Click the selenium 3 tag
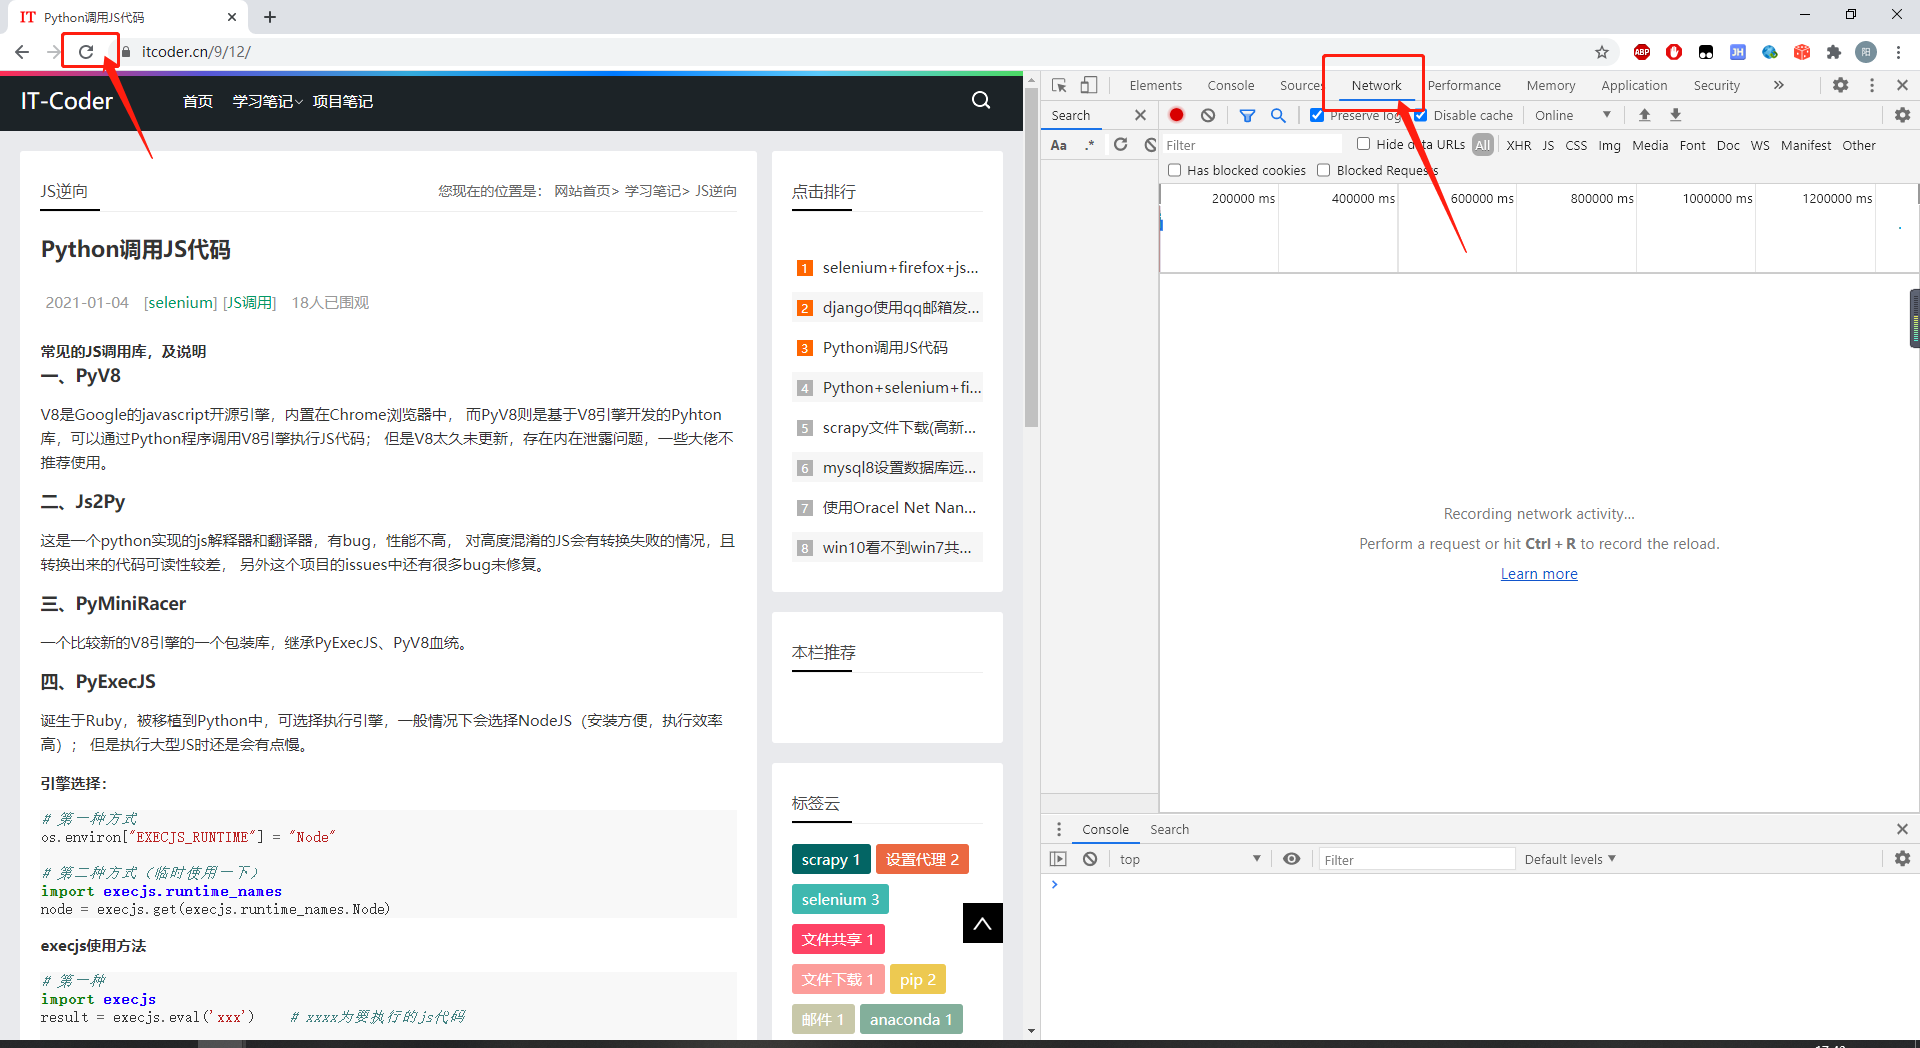This screenshot has height=1048, width=1920. (x=840, y=899)
